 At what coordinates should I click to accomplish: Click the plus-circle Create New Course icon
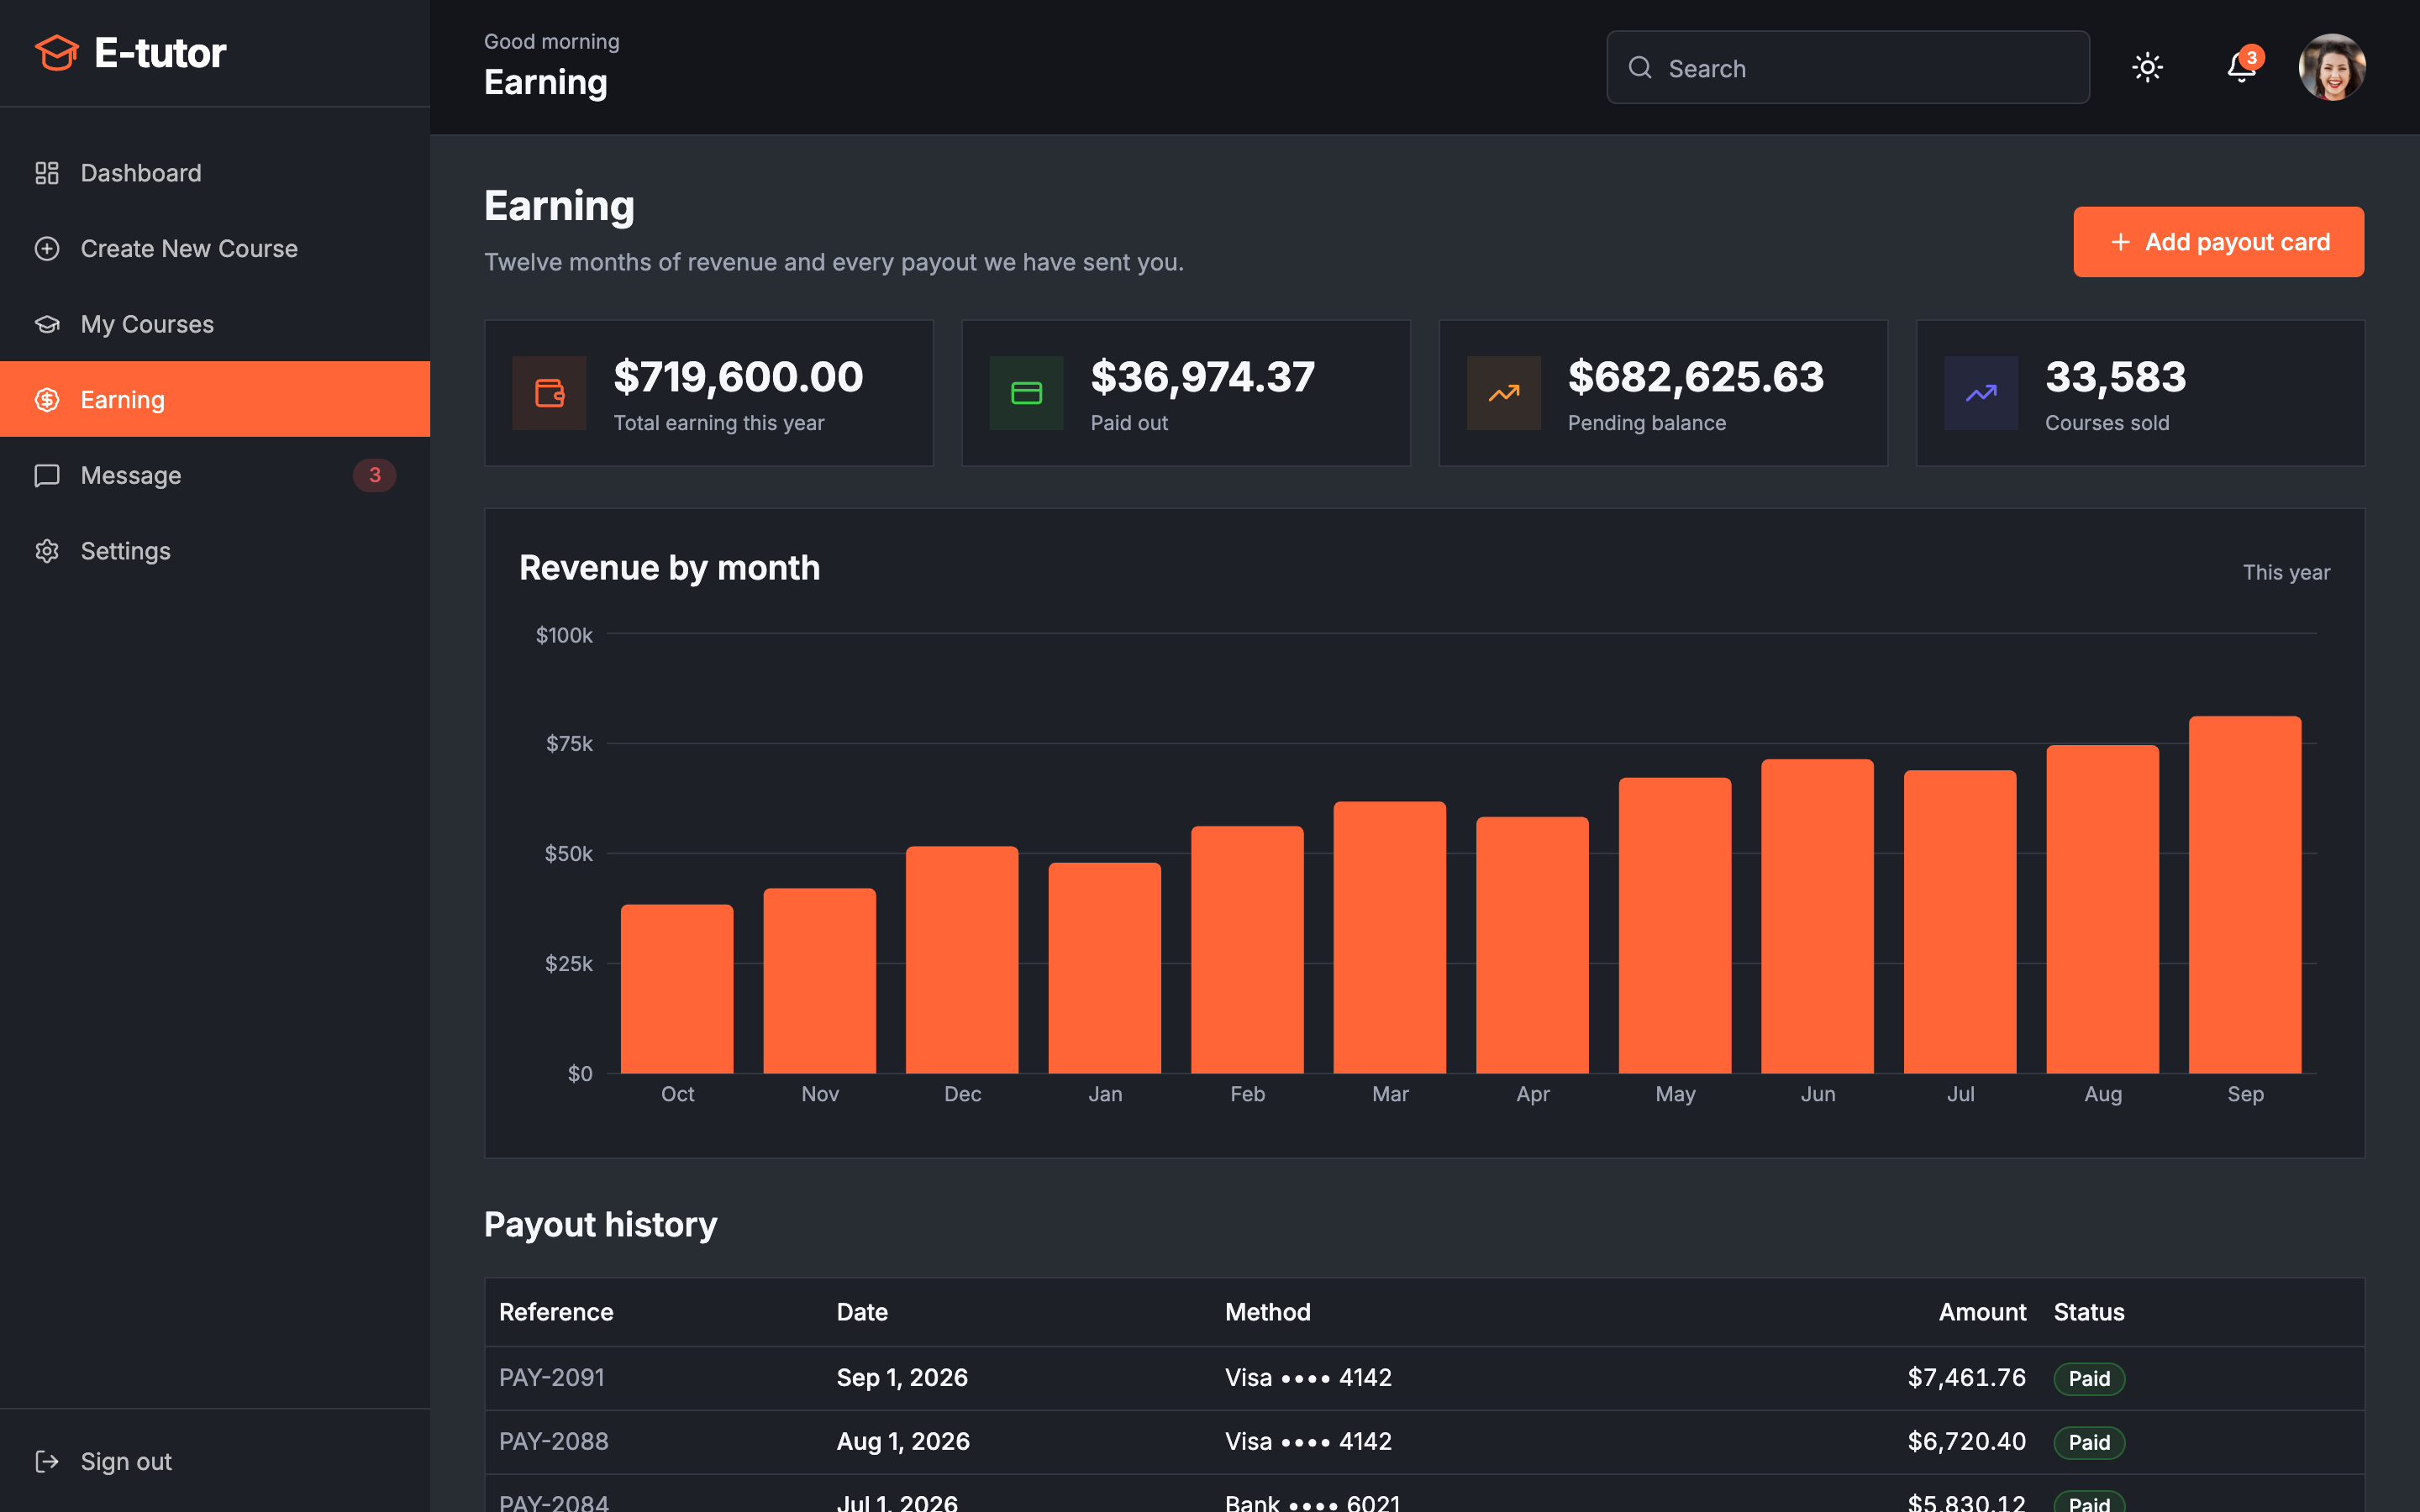click(x=47, y=248)
